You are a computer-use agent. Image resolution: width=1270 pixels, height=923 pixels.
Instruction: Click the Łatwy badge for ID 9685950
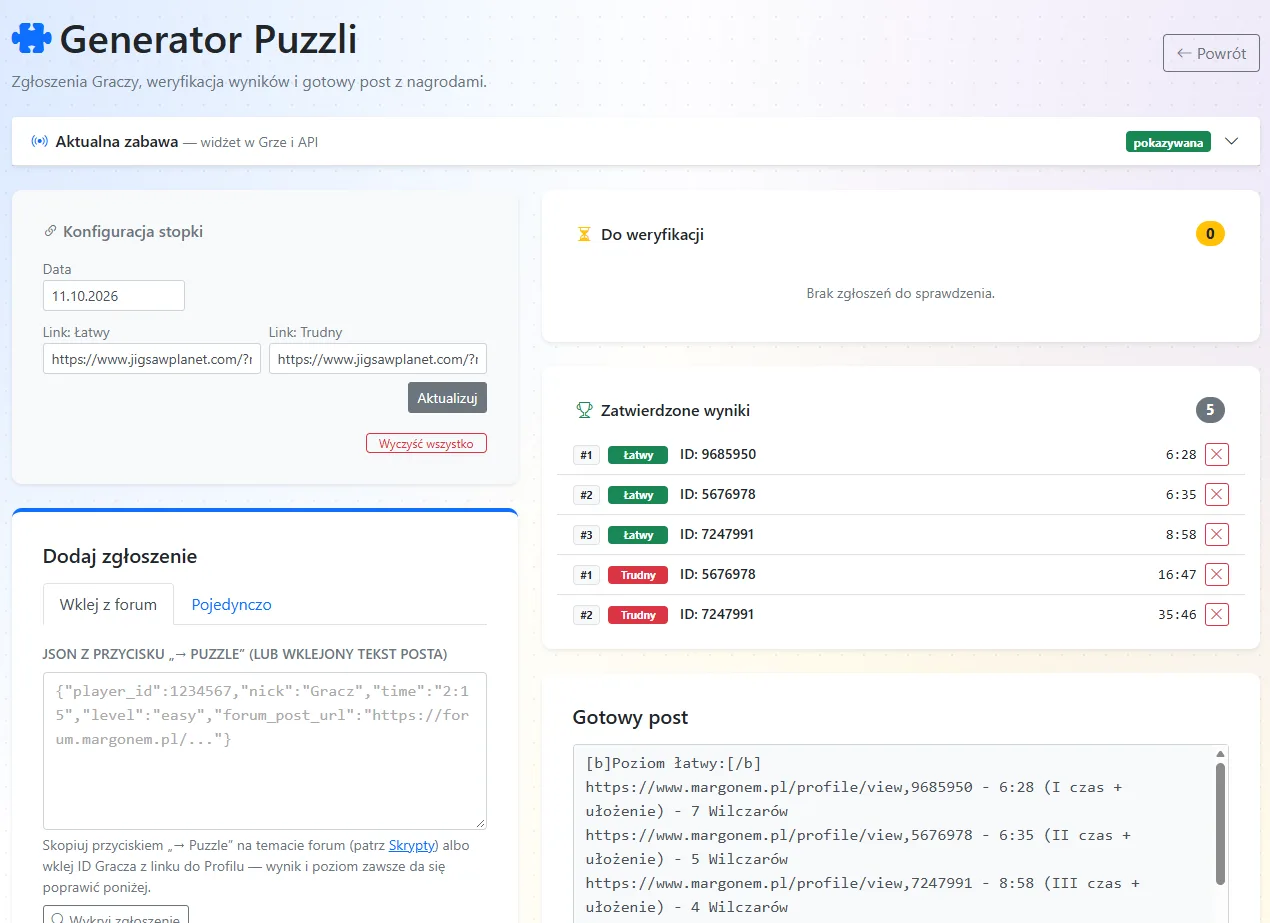coord(638,455)
